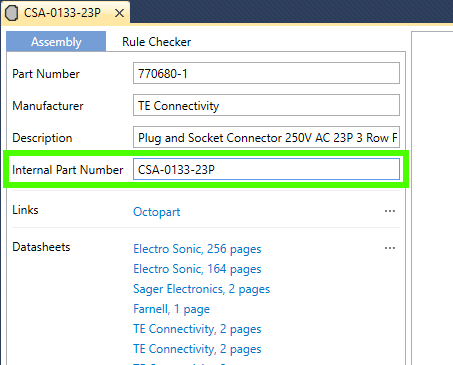Select the CSA-0133-23P document tab
Screen dimensions: 453x365
point(66,13)
